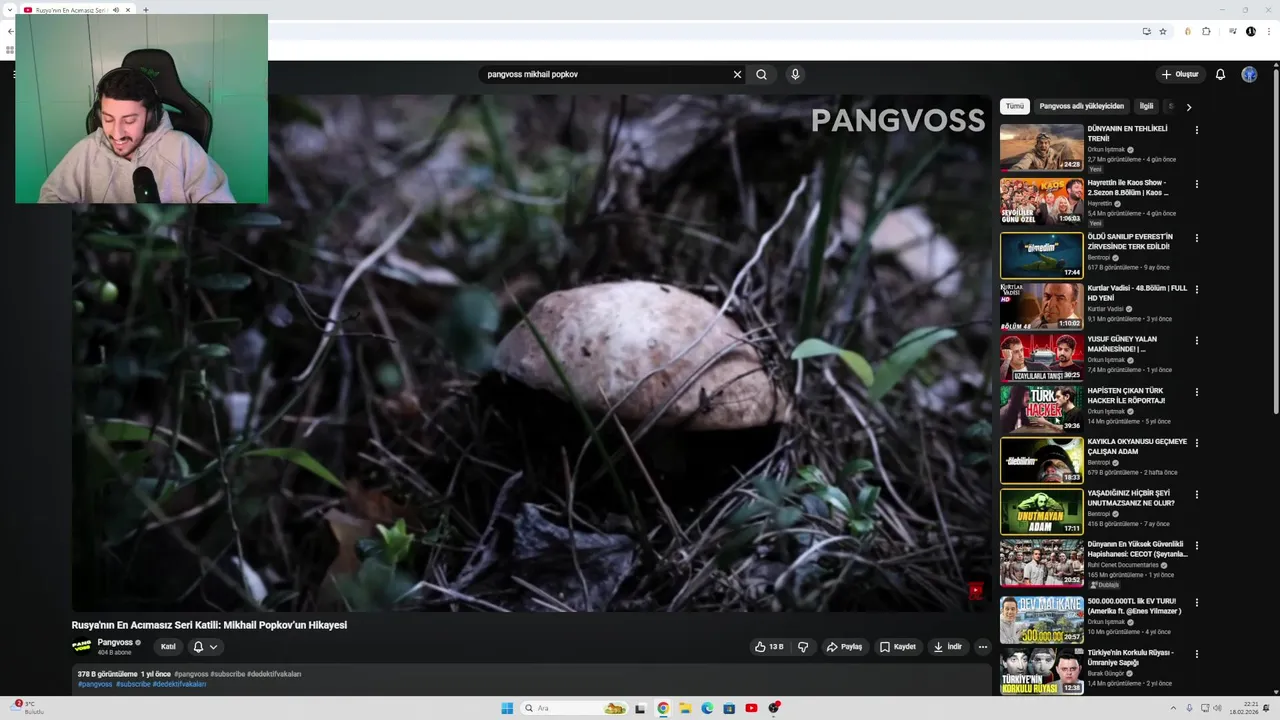Click the Windows taskbar search box
This screenshot has height=720, width=1280.
(x=575, y=708)
